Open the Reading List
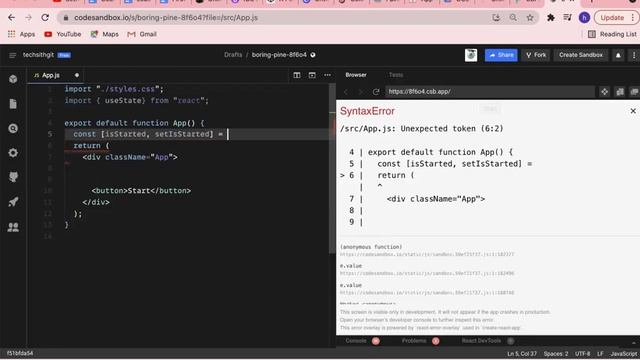The width and height of the screenshot is (640, 360). (x=612, y=34)
